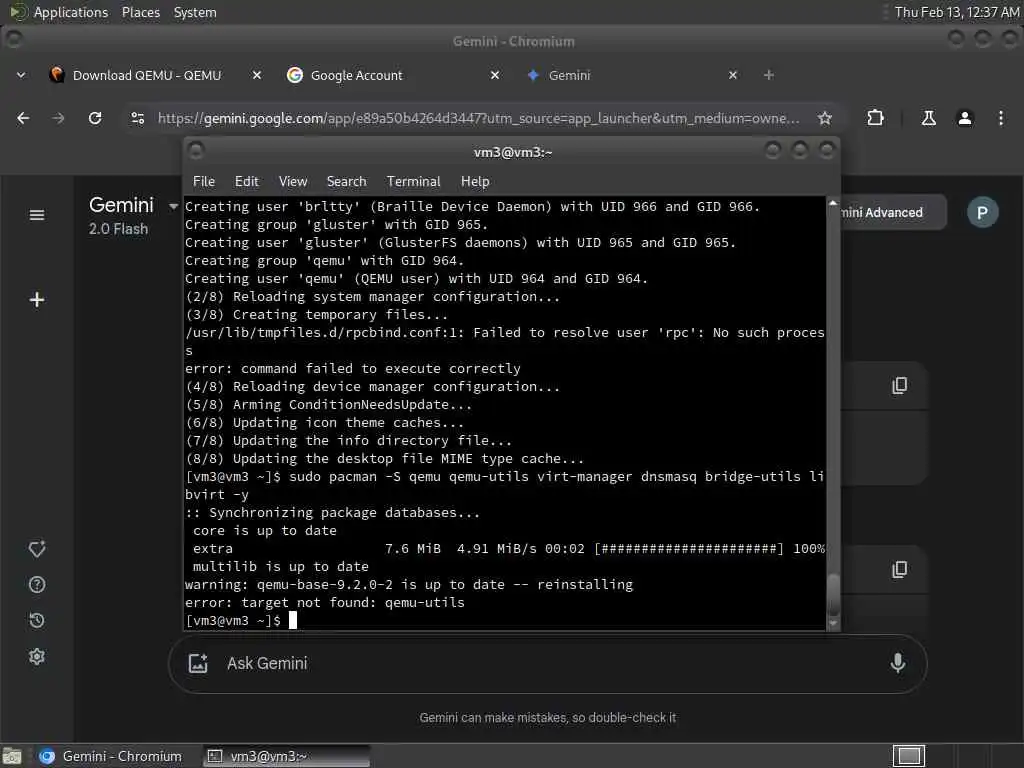
Task: Click the clock showing Thu Feb 13
Action: coord(957,12)
